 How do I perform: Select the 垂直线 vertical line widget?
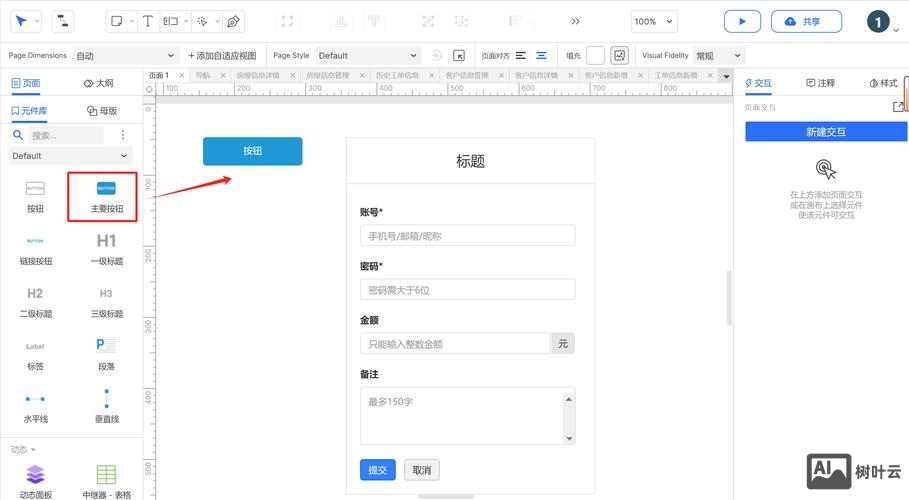pyautogui.click(x=106, y=407)
